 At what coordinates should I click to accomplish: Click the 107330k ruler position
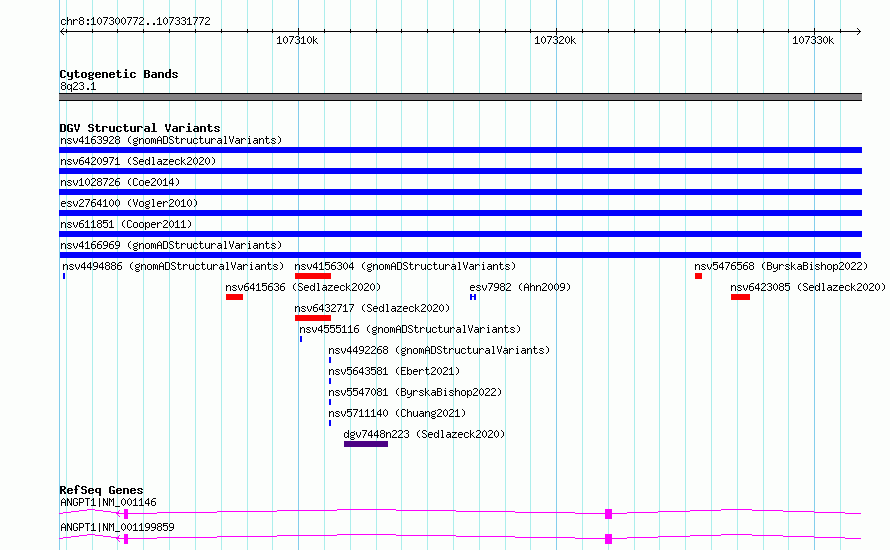813,40
